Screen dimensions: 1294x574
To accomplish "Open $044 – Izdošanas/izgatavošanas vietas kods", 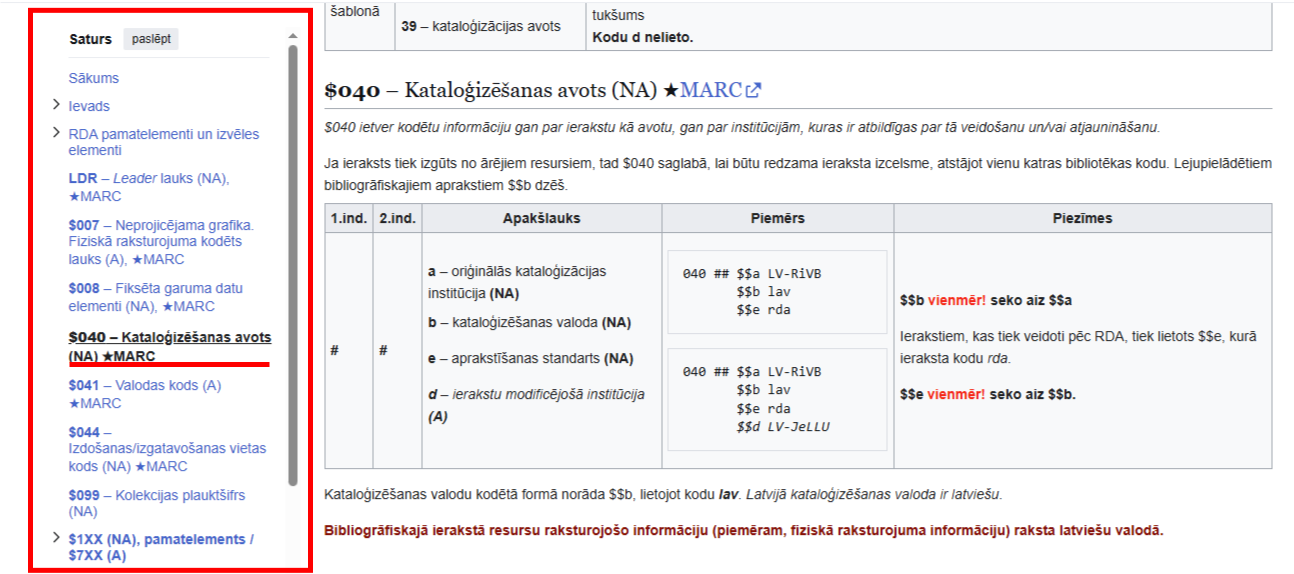I will click(x=166, y=449).
